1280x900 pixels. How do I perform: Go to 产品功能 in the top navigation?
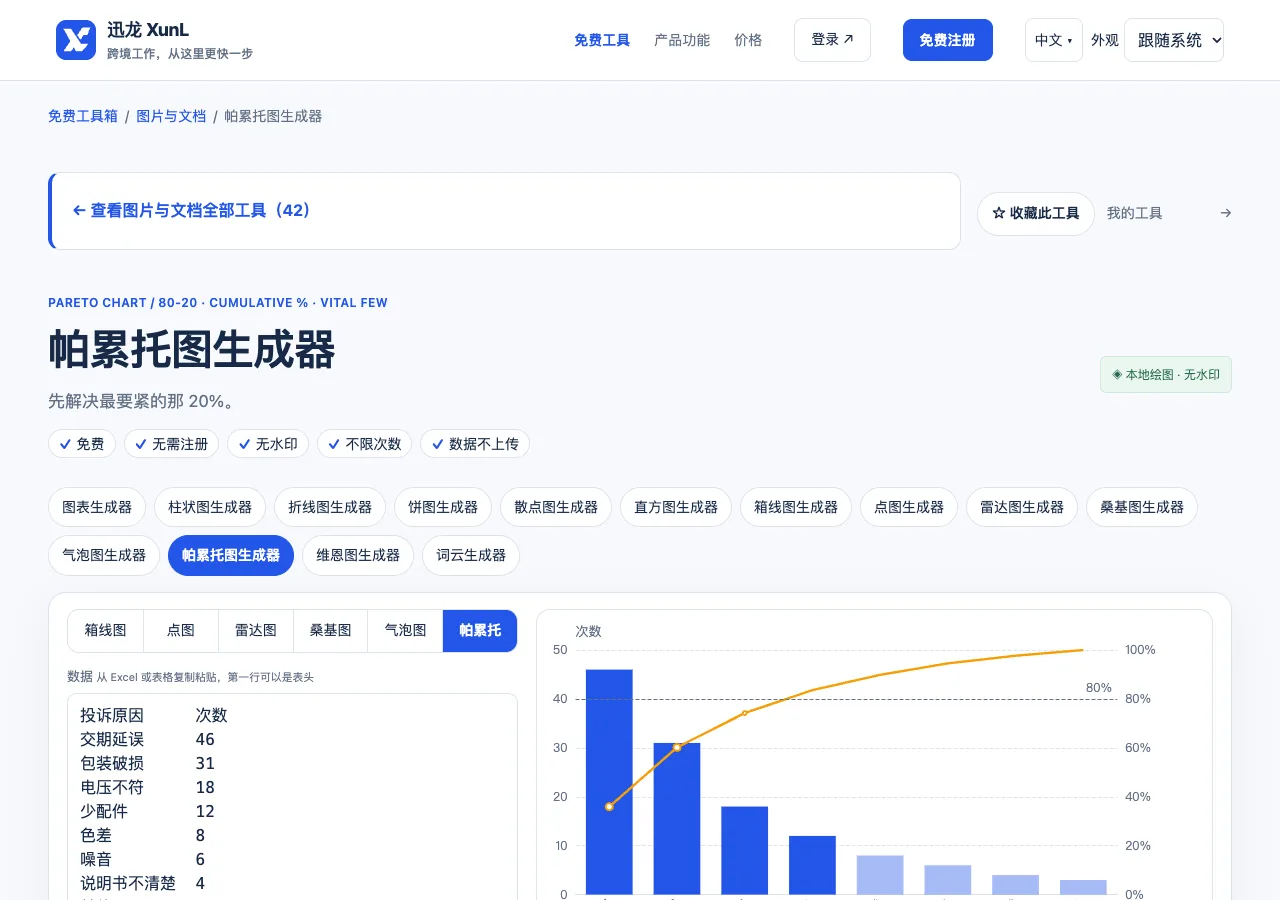pos(682,40)
